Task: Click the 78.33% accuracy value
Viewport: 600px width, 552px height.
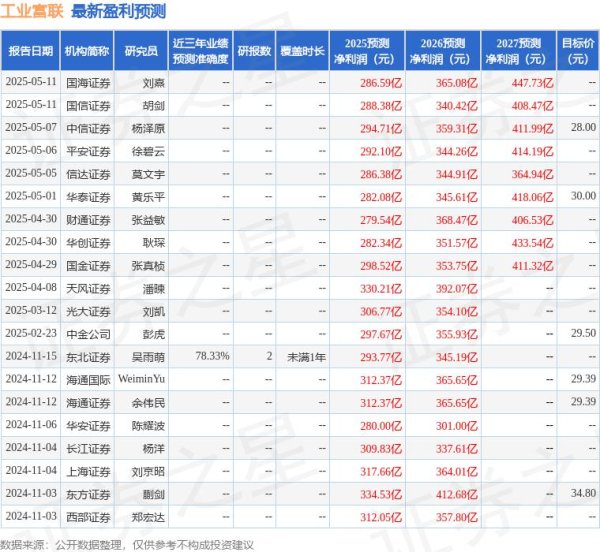Action: coord(212,356)
